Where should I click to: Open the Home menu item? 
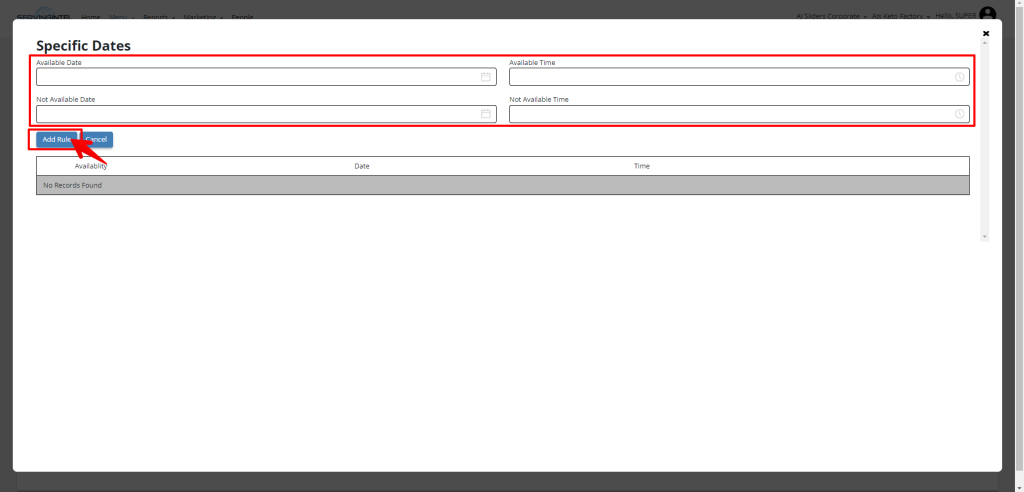90,17
